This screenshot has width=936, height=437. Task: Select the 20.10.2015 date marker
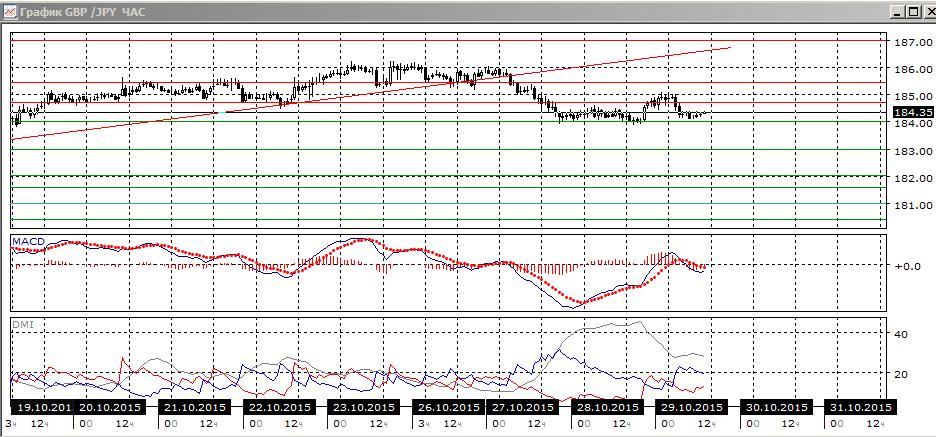click(x=111, y=408)
